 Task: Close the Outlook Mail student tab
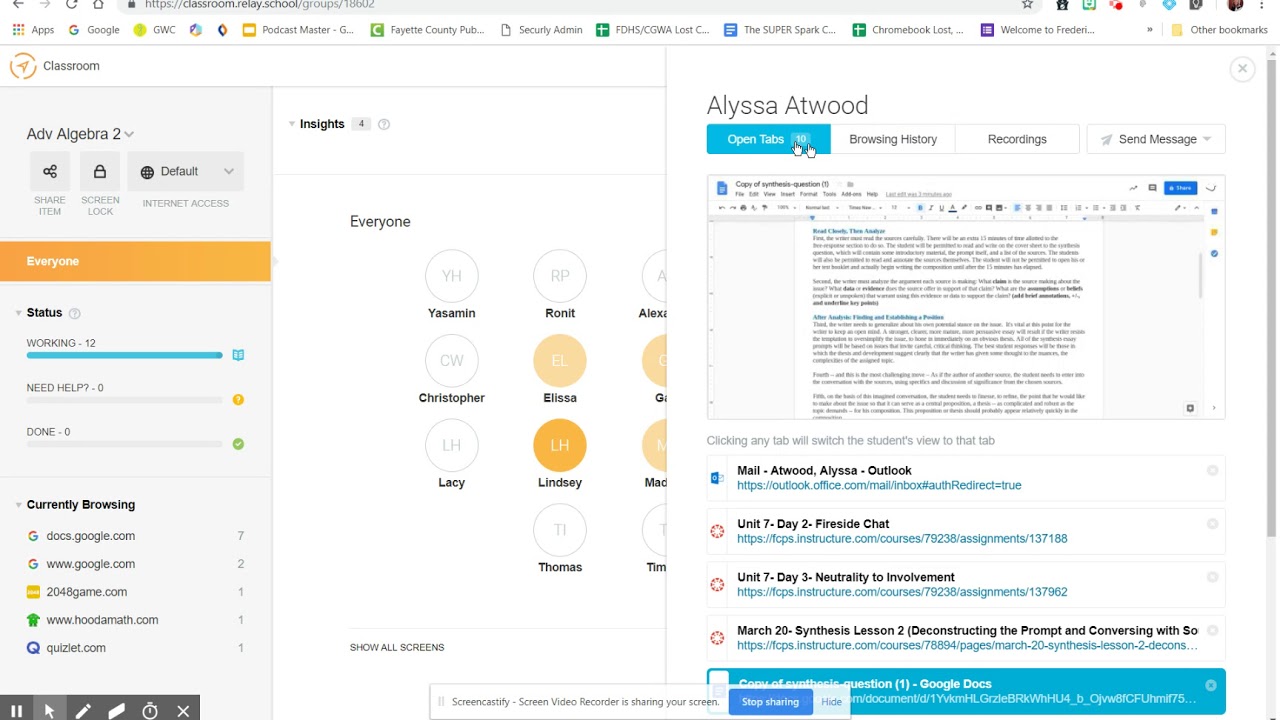(1212, 470)
